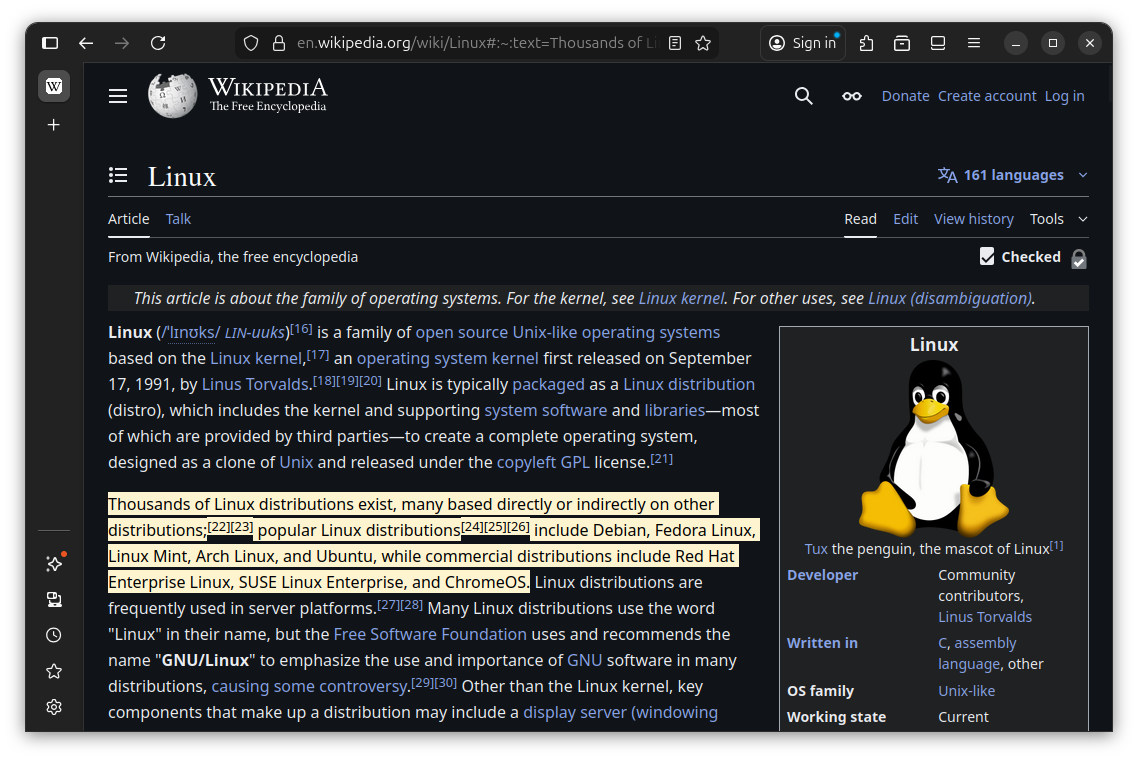1138x760 pixels.
Task: Open browsing history clock in the sidebar
Action: pos(53,634)
